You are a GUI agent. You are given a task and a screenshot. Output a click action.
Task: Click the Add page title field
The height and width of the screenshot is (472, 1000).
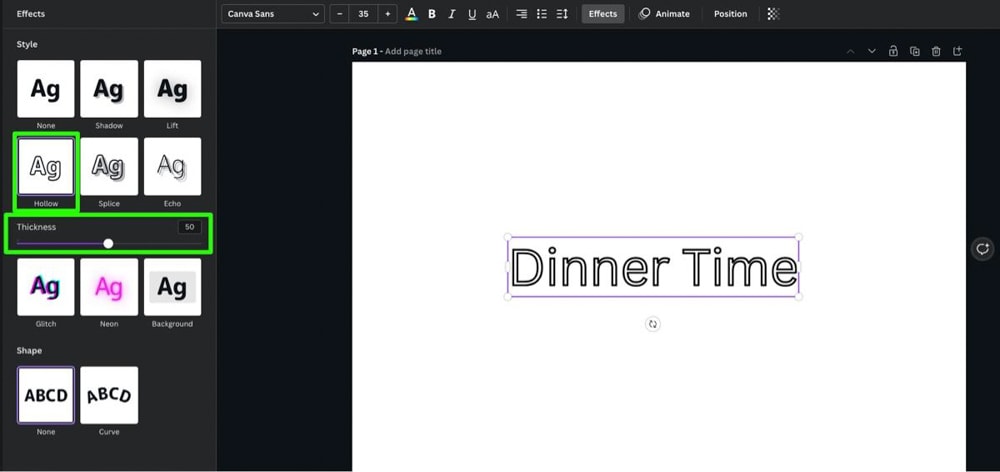(x=413, y=51)
